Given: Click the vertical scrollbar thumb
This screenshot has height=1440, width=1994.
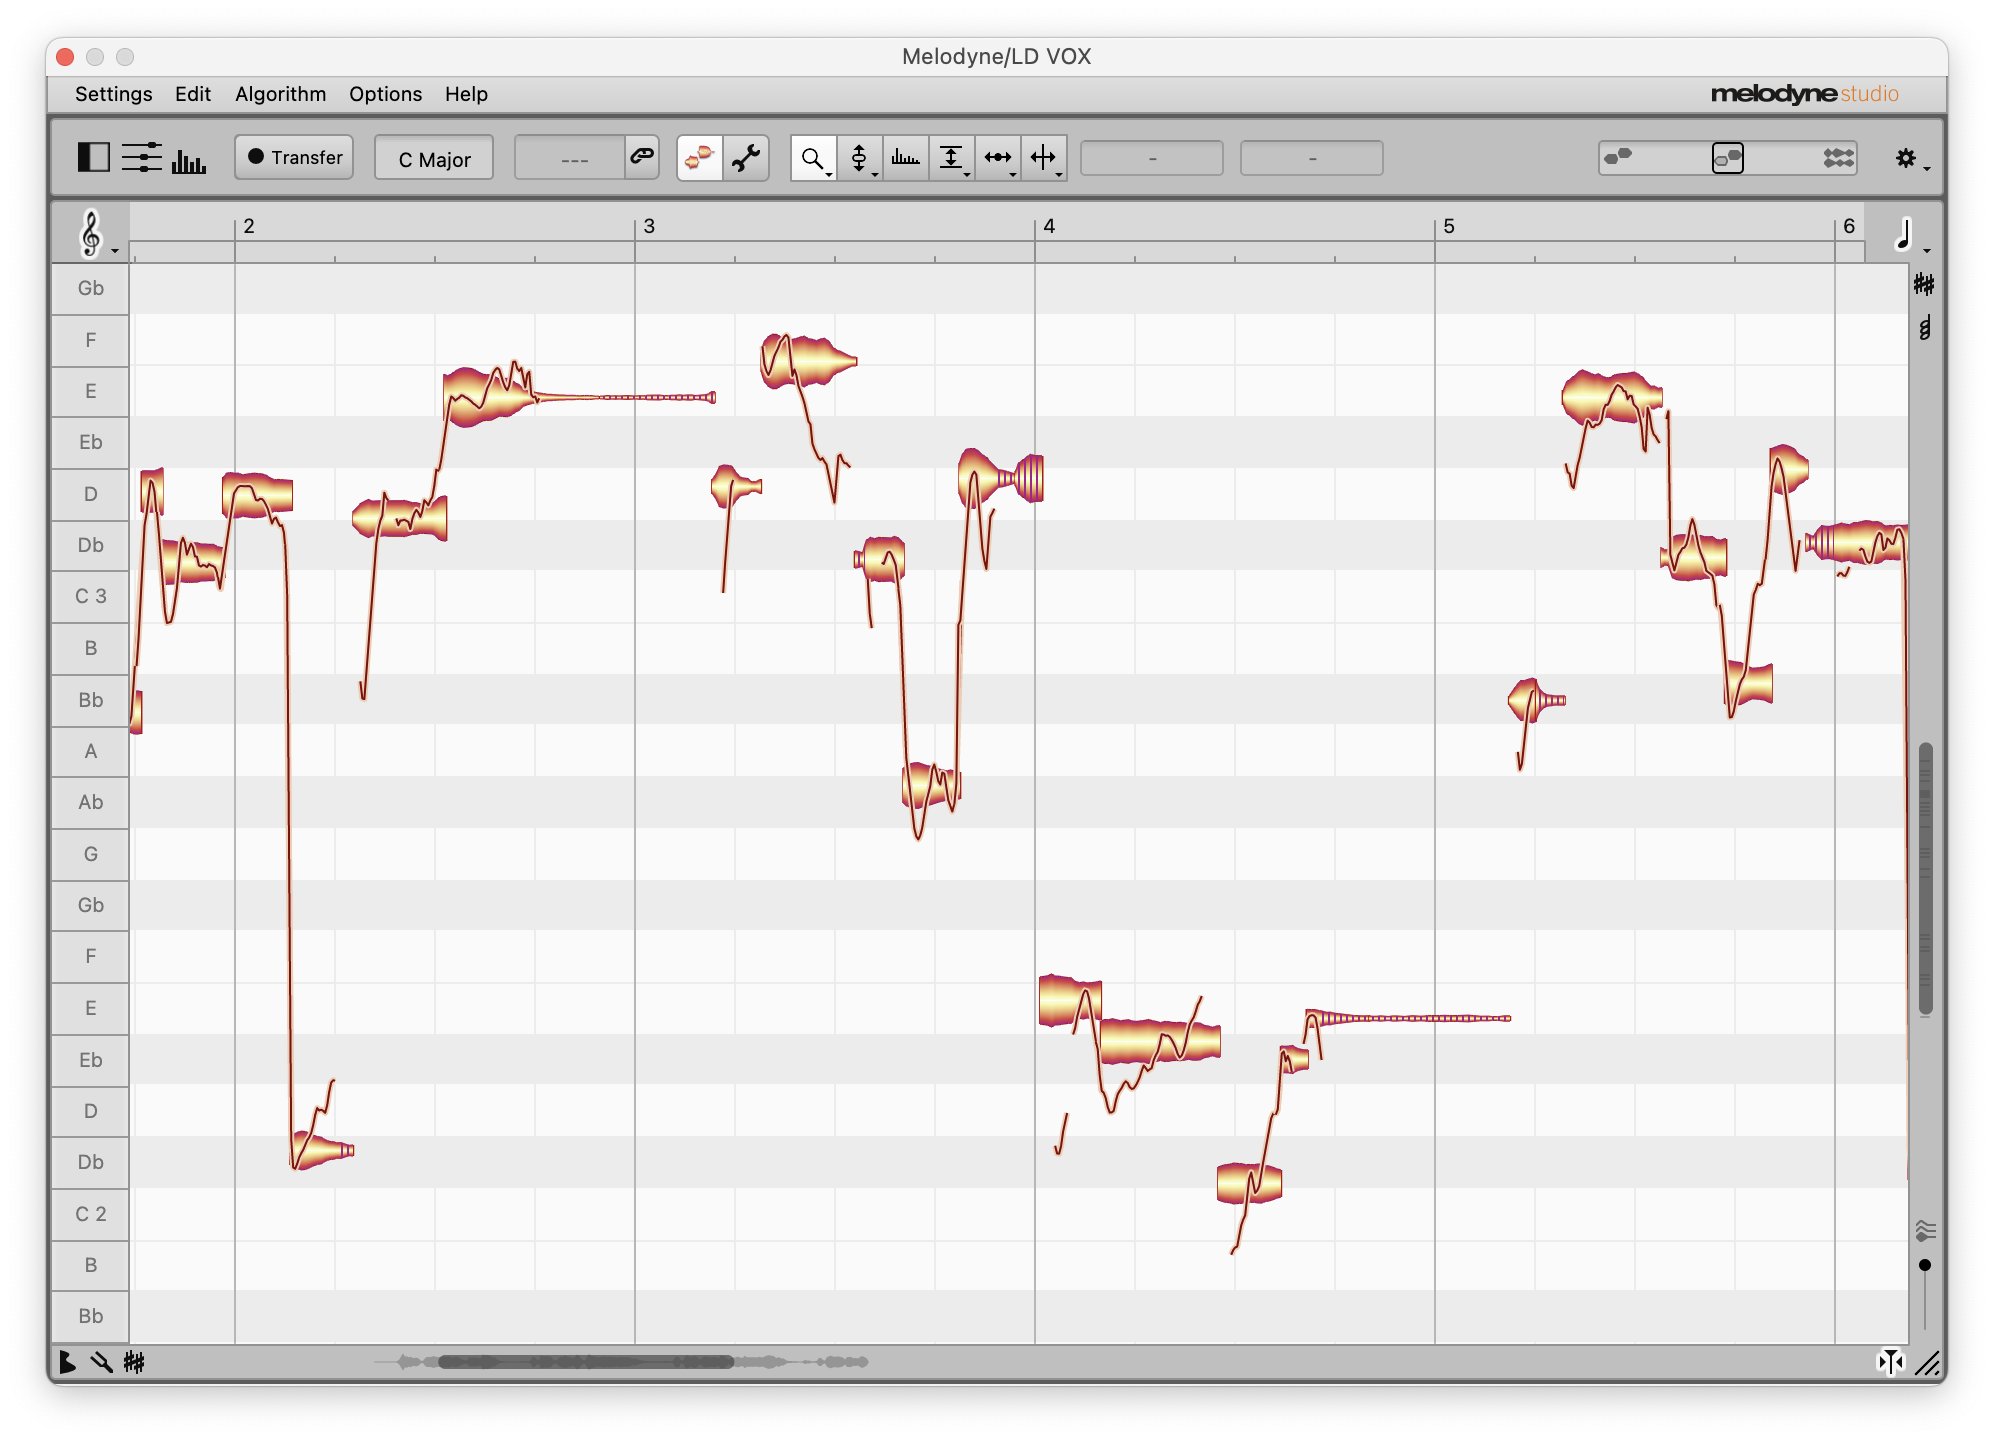Looking at the screenshot, I should click(1926, 878).
